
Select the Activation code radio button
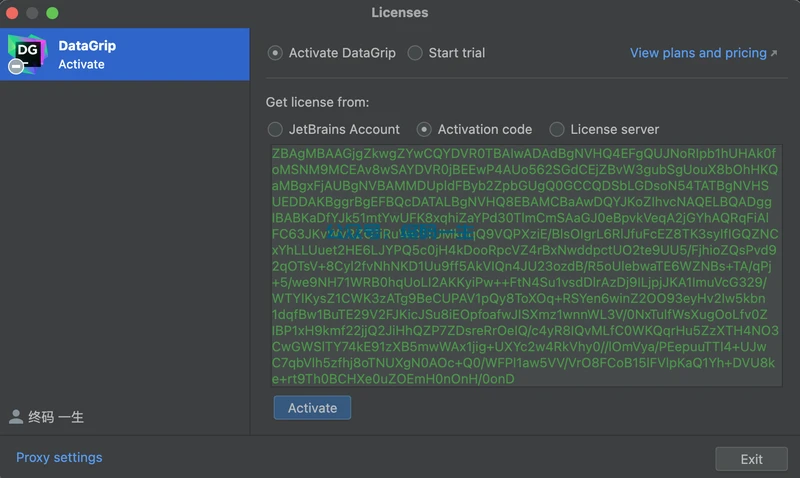point(424,129)
